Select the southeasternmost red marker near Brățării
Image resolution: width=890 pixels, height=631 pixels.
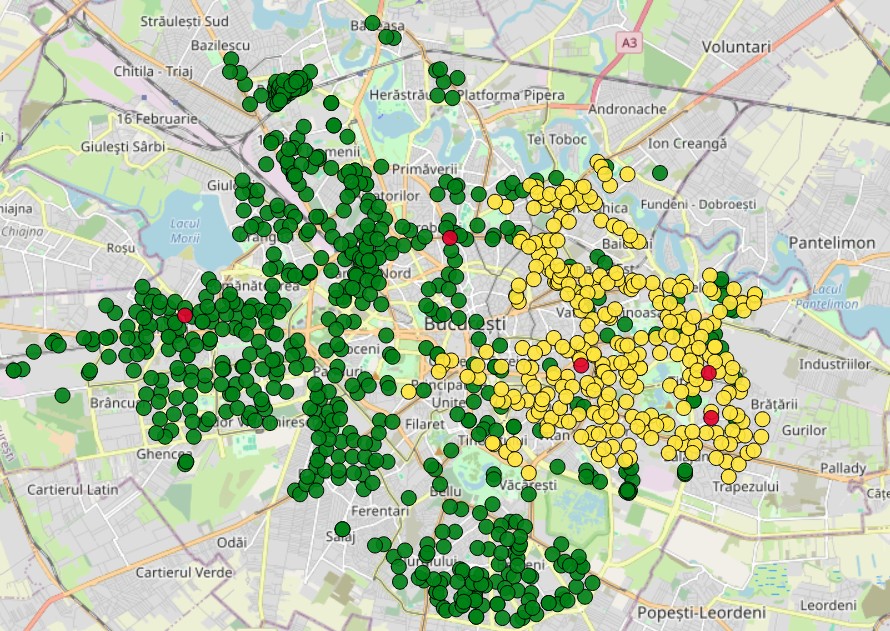(x=711, y=417)
